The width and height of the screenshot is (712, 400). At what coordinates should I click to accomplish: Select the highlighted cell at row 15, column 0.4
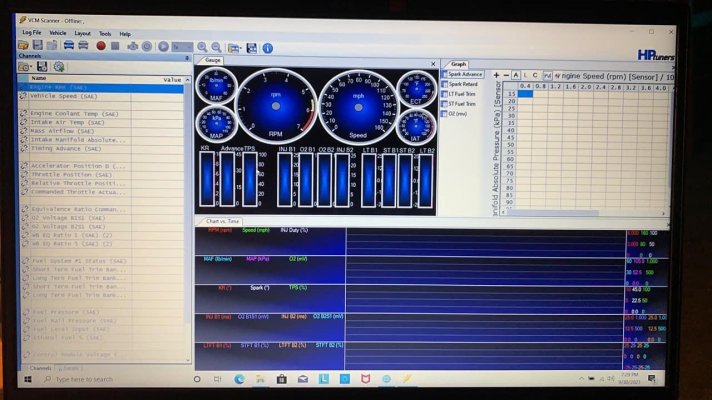[x=525, y=94]
